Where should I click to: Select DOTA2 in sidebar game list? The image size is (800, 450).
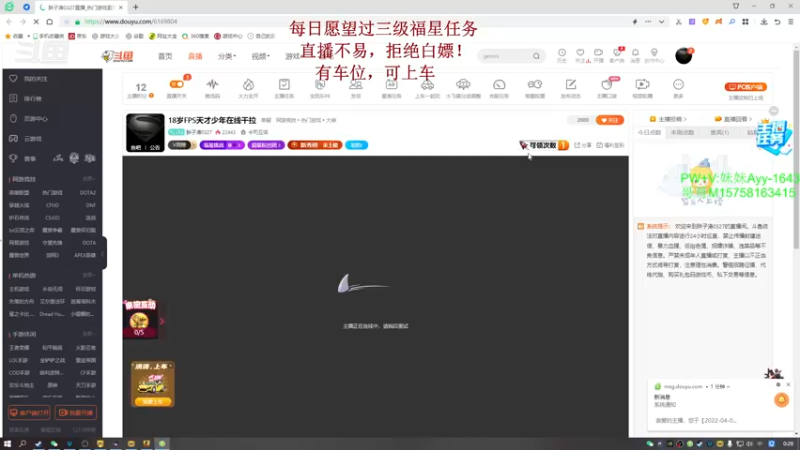[88, 193]
